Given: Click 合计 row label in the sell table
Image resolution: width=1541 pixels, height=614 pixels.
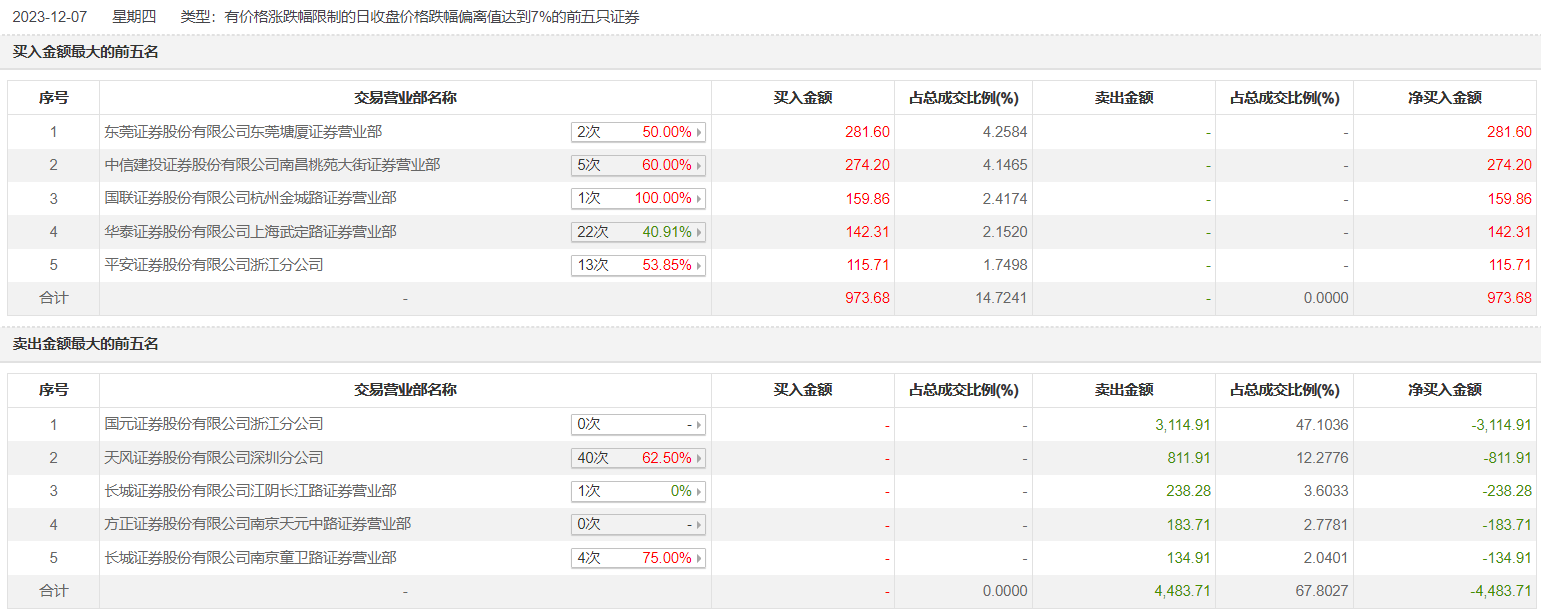Looking at the screenshot, I should pos(54,591).
